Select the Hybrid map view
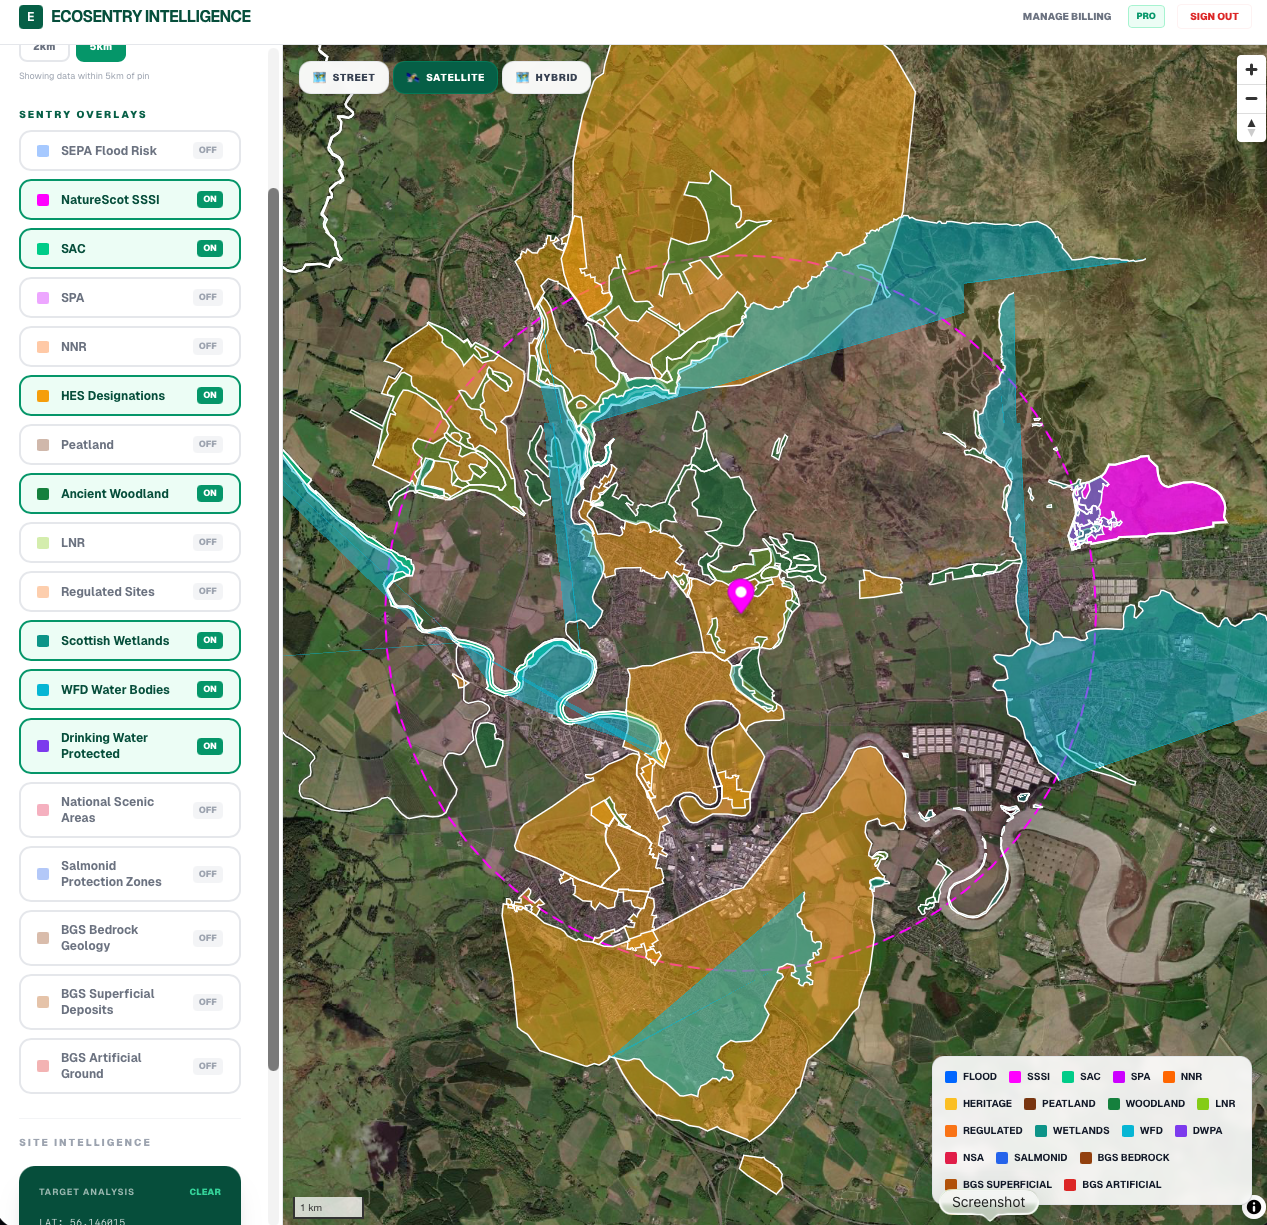Viewport: 1267px width, 1225px height. (x=546, y=77)
